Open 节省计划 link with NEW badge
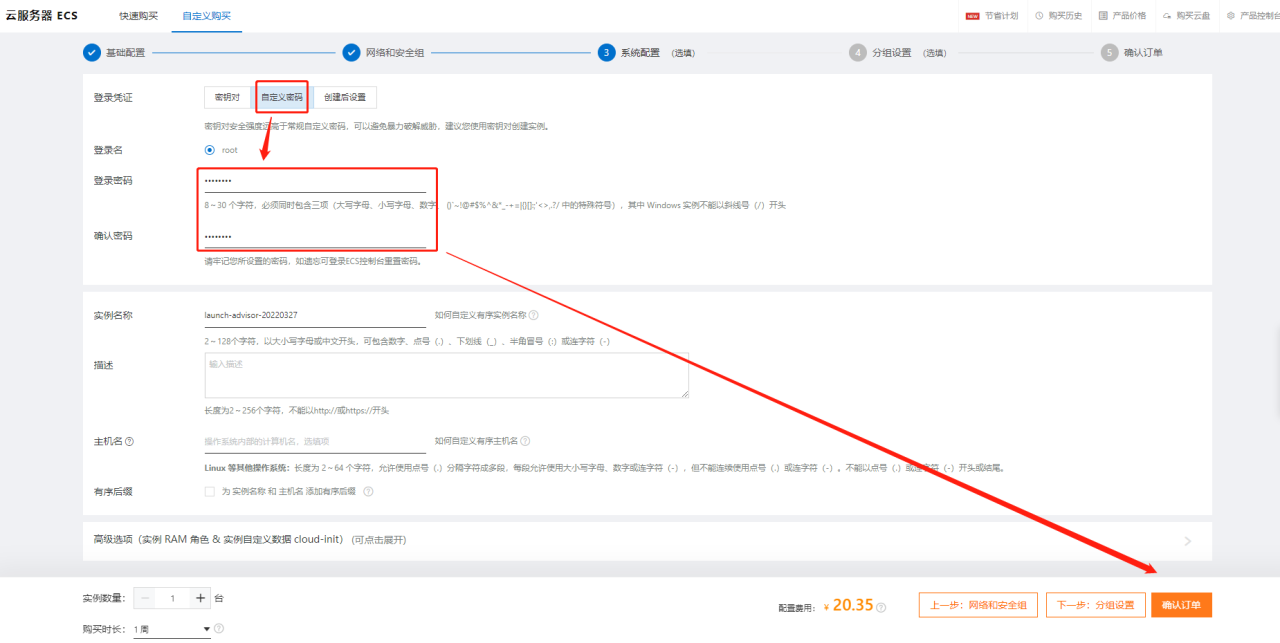Viewport: 1280px width, 643px height. pyautogui.click(x=992, y=16)
